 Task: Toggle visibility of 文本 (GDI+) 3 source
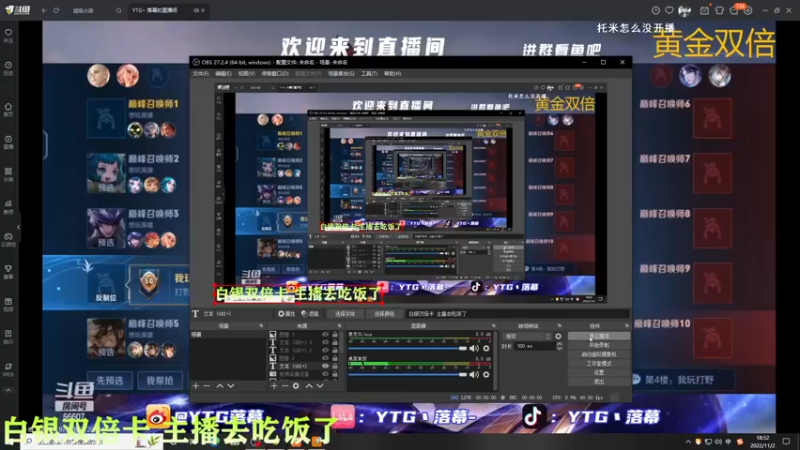pyautogui.click(x=325, y=342)
